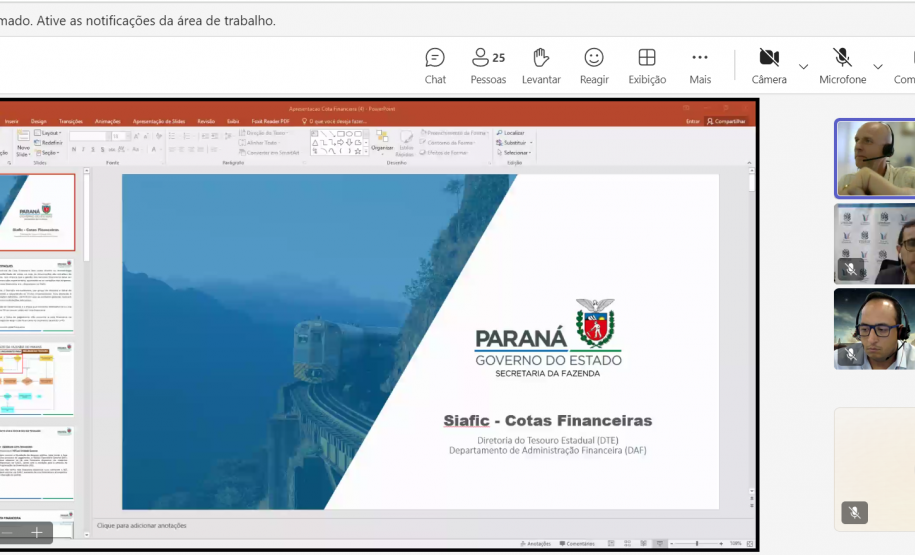915x555 pixels.
Task: Turn on the Câmera
Action: point(769,66)
